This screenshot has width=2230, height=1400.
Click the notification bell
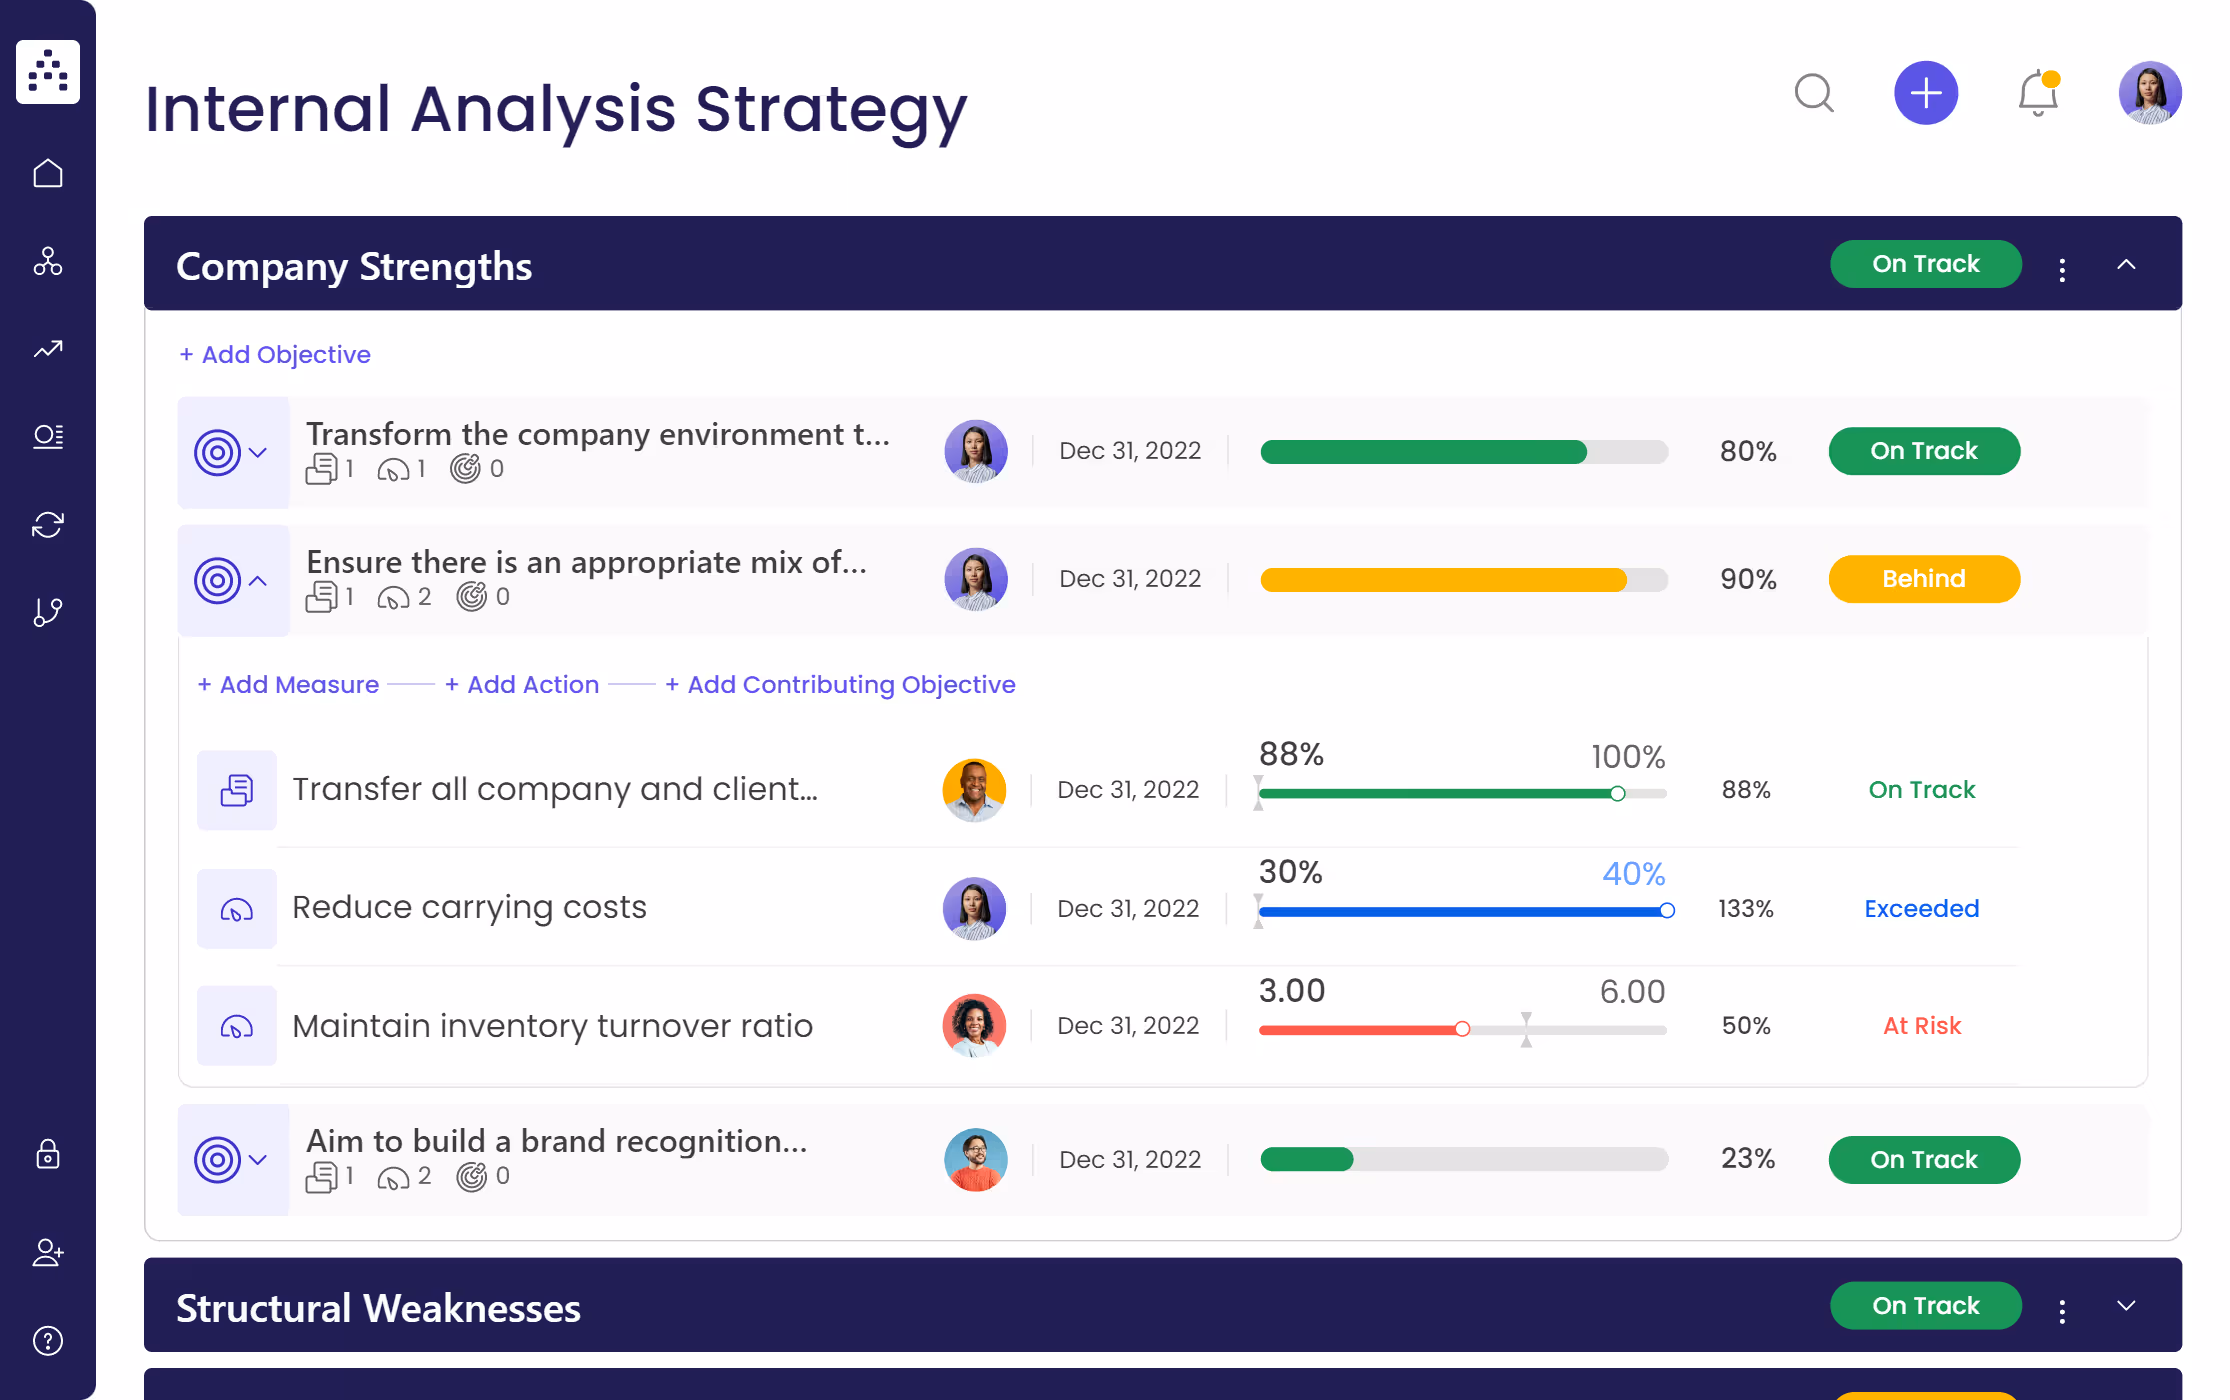(2037, 93)
